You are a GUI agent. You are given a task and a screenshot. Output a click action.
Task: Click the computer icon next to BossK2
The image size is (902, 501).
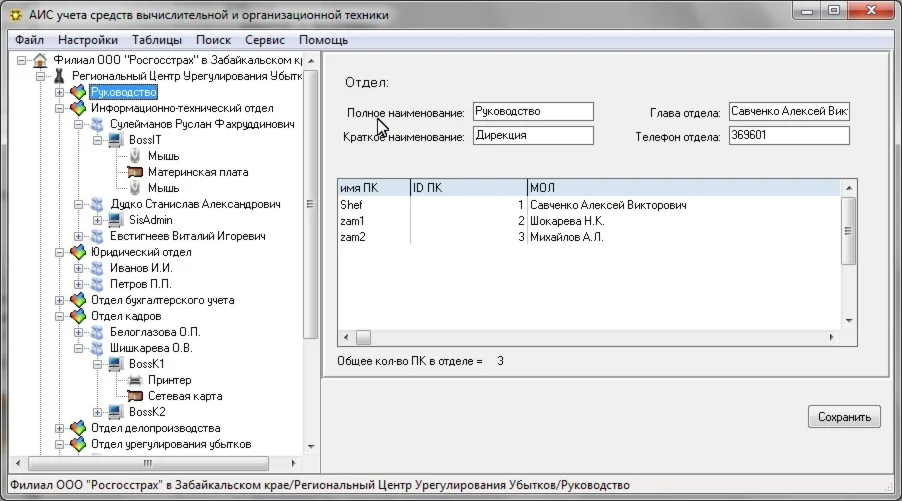[x=116, y=412]
